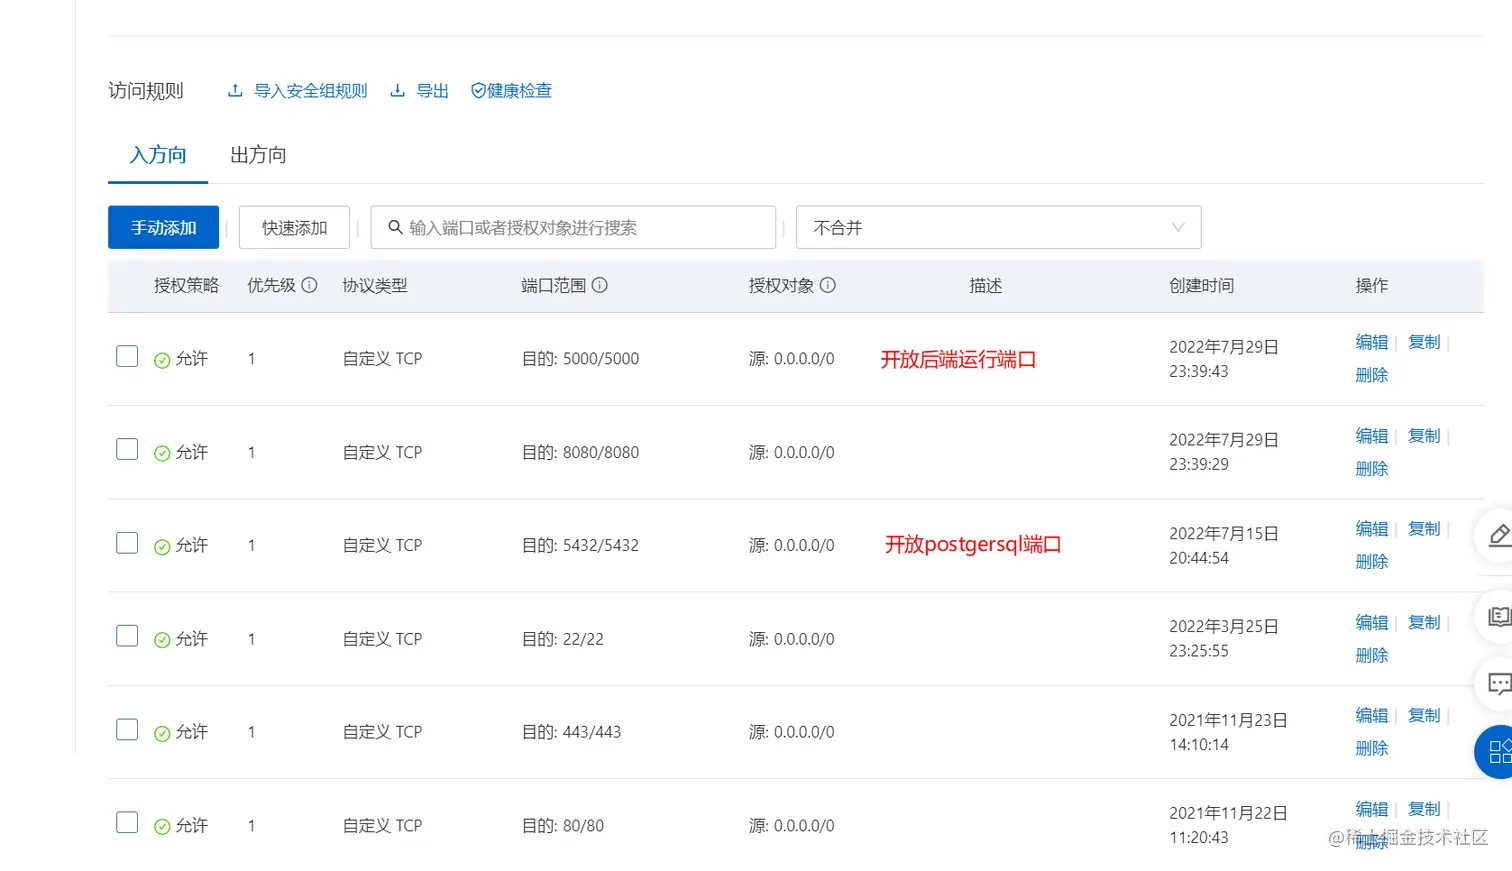The width and height of the screenshot is (1512, 871).
Task: Click the 目的: 5000/5000 port cell
Action: click(580, 359)
